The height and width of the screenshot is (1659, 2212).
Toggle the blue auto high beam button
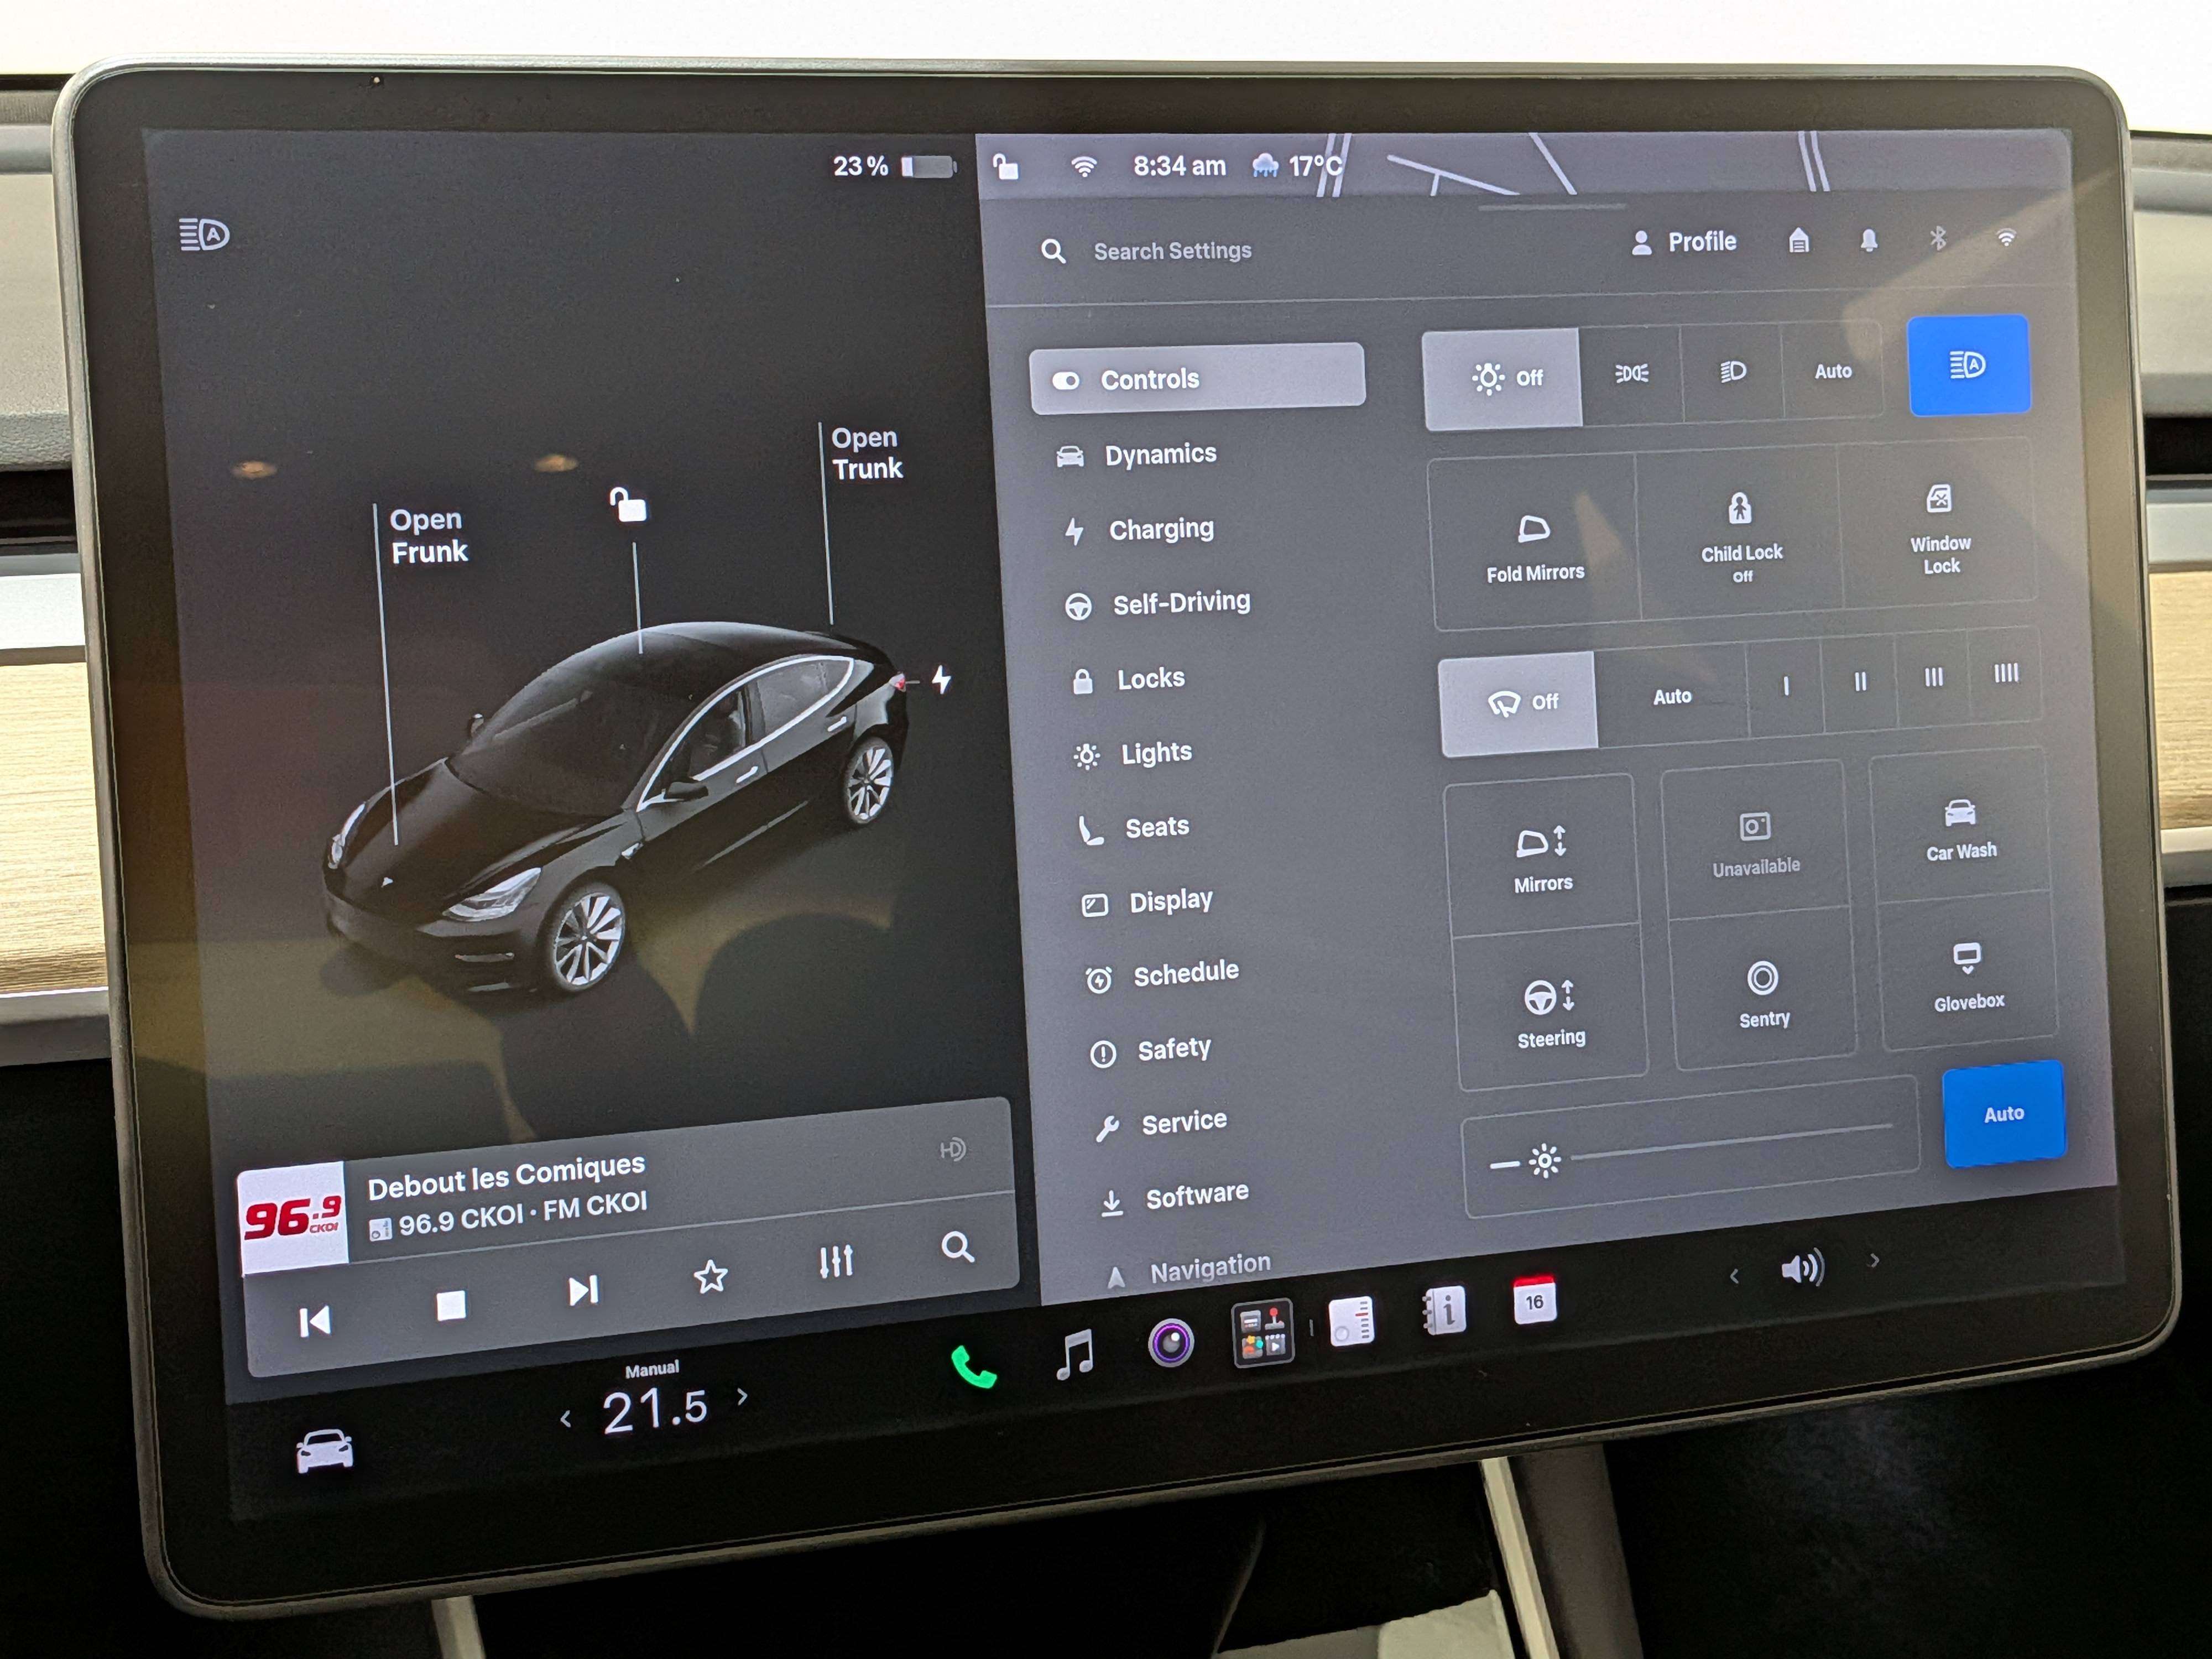pos(1968,365)
